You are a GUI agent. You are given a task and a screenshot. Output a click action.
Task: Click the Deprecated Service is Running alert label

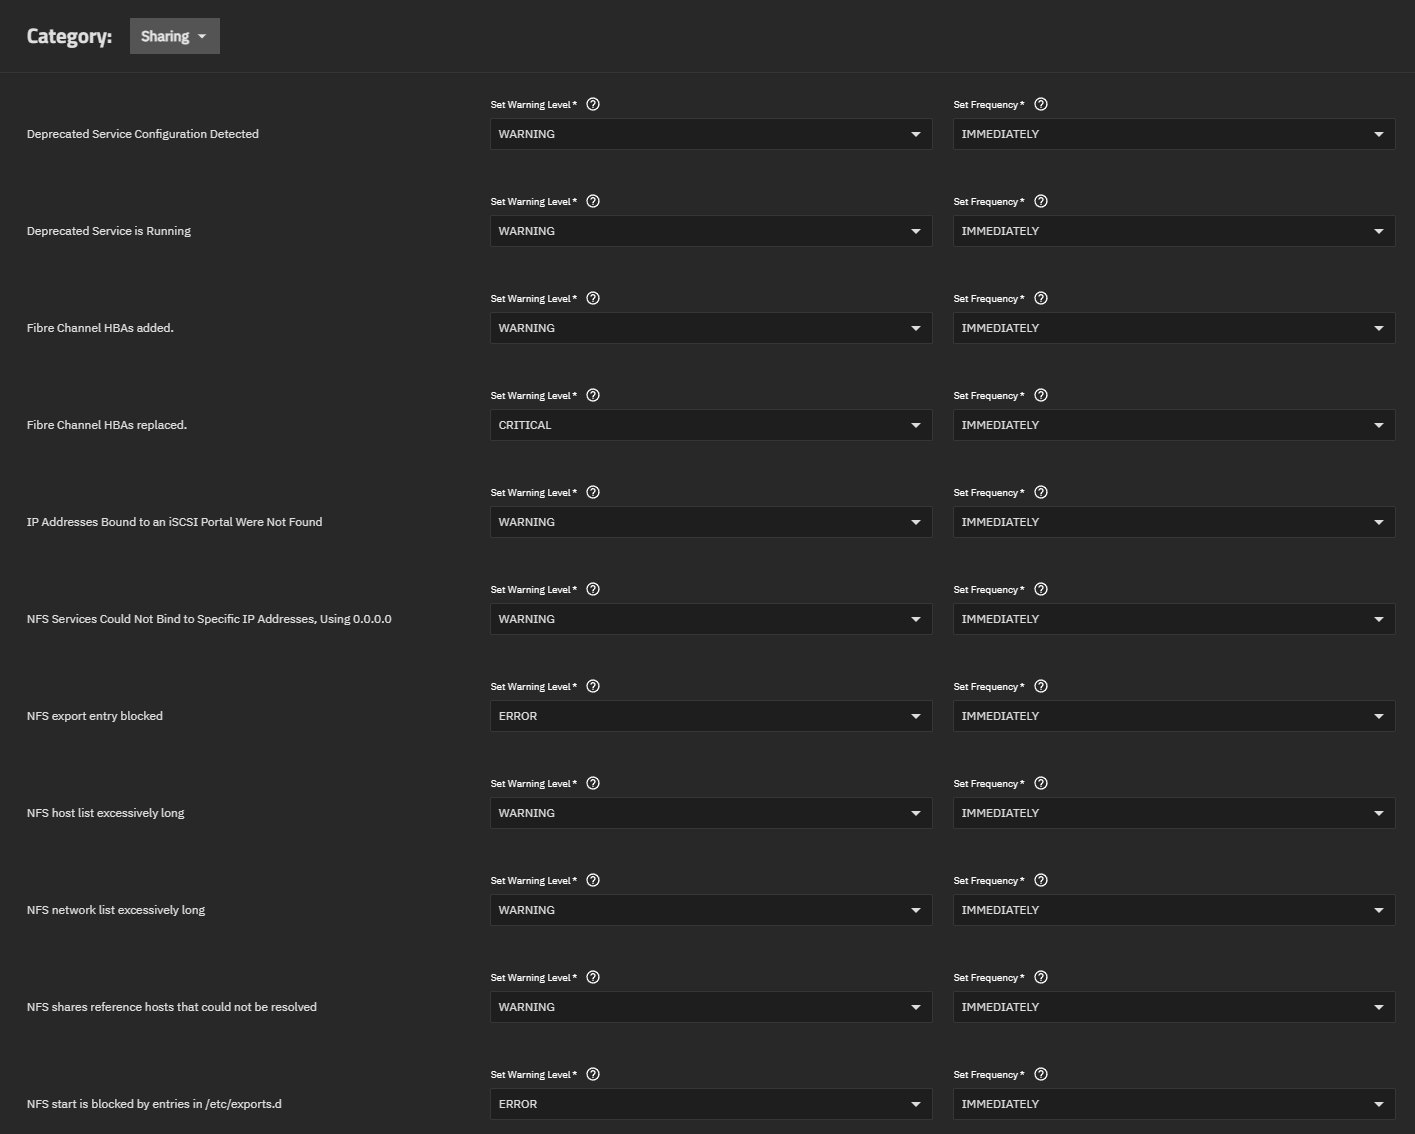108,231
